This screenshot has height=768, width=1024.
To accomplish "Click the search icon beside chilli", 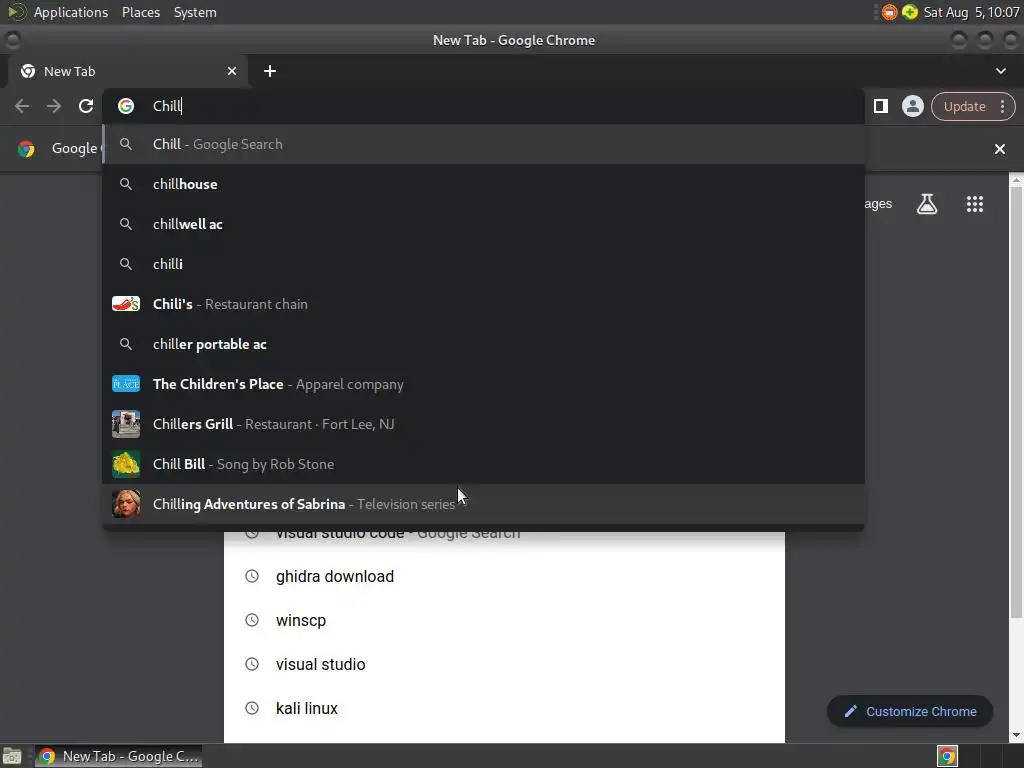I will [126, 264].
